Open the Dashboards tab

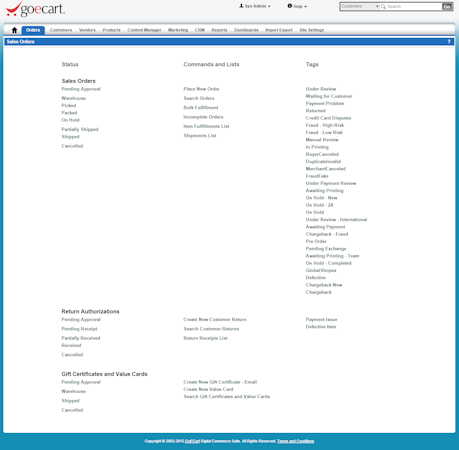click(x=246, y=30)
